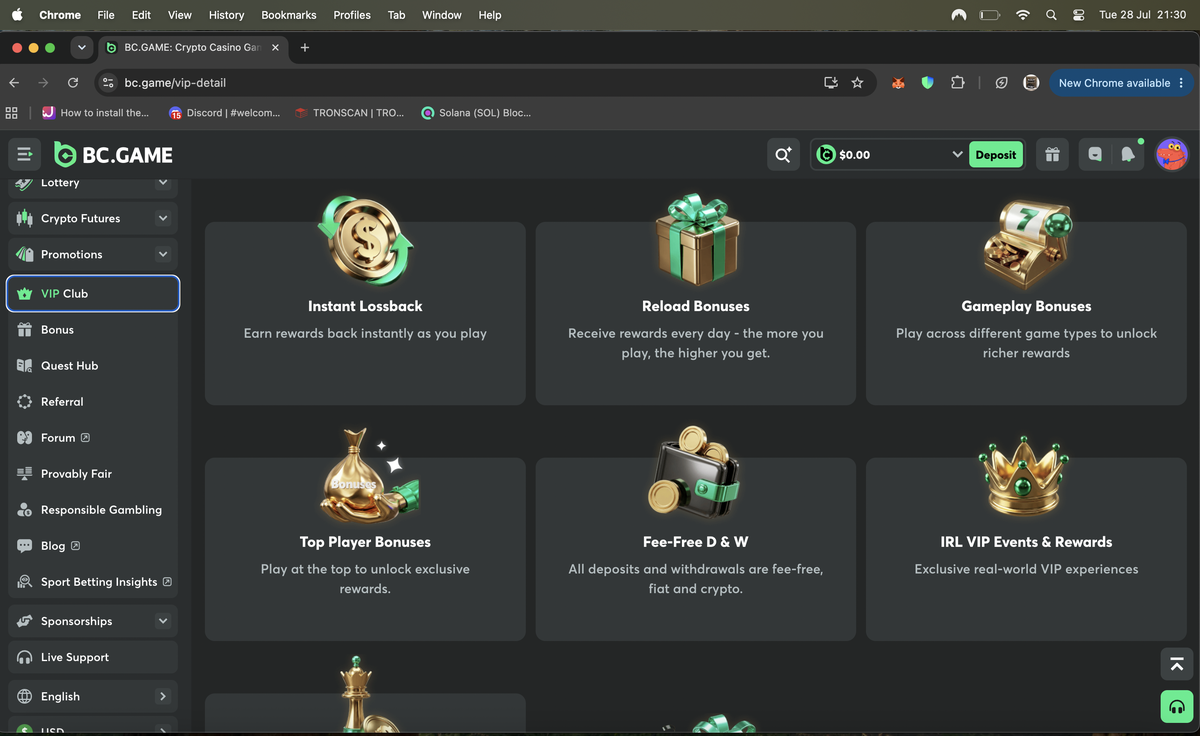Click the Provably Fair icon in sidebar
Screen dimensions: 1200x736
point(25,474)
